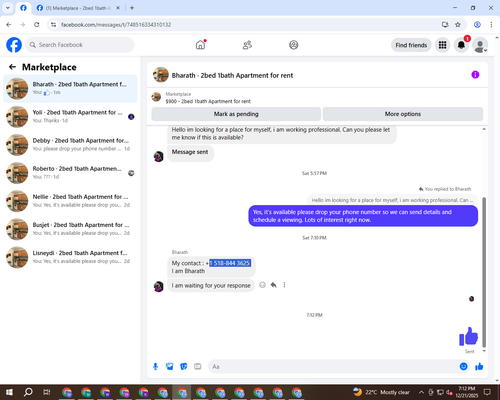
Task: Open the account profile menu
Action: (x=480, y=45)
